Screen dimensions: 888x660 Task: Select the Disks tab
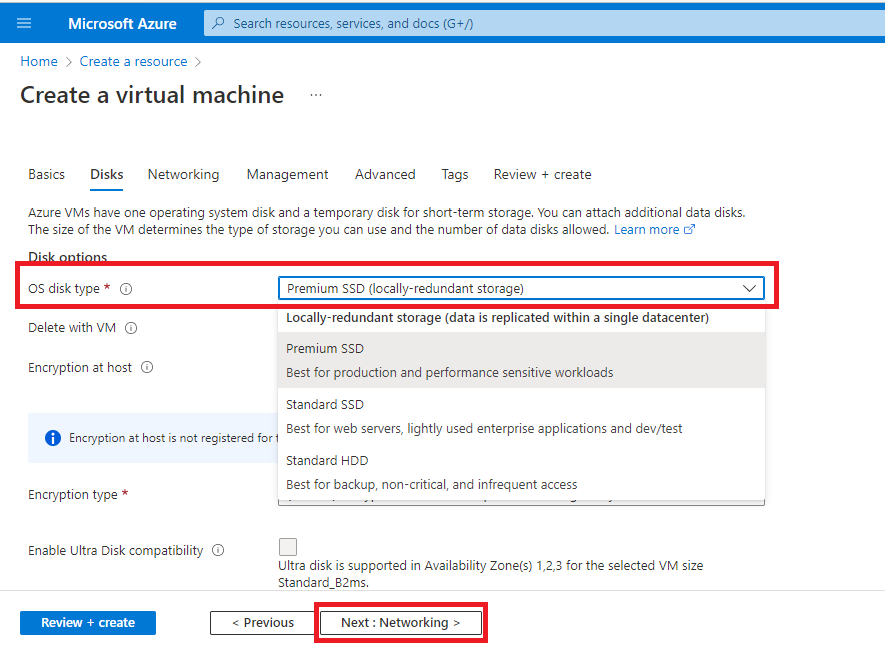click(x=106, y=174)
